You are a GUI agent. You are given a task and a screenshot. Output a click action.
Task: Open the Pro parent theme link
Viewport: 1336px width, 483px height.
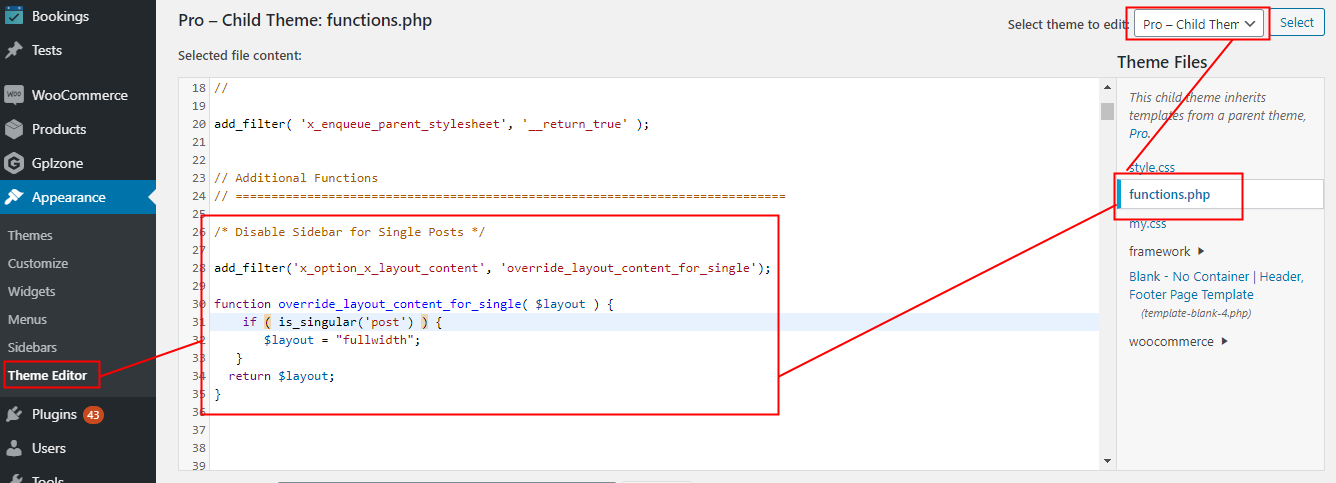[x=1139, y=133]
